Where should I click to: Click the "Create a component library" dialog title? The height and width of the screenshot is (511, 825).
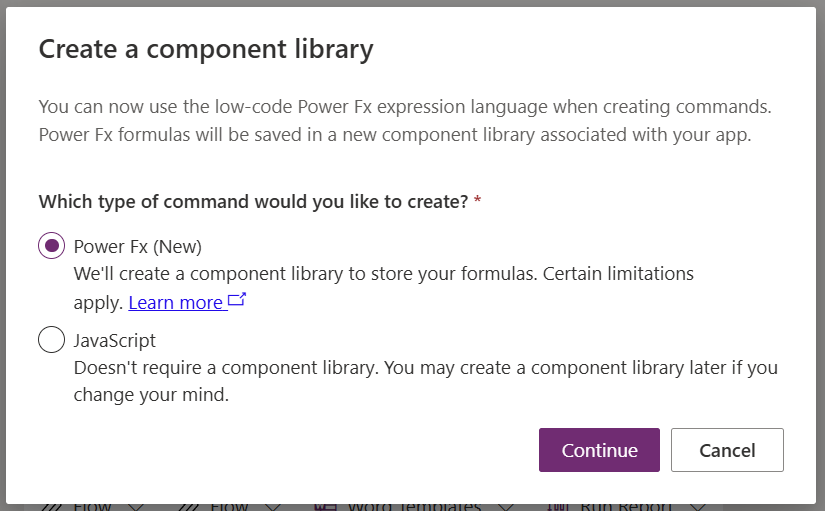click(206, 49)
